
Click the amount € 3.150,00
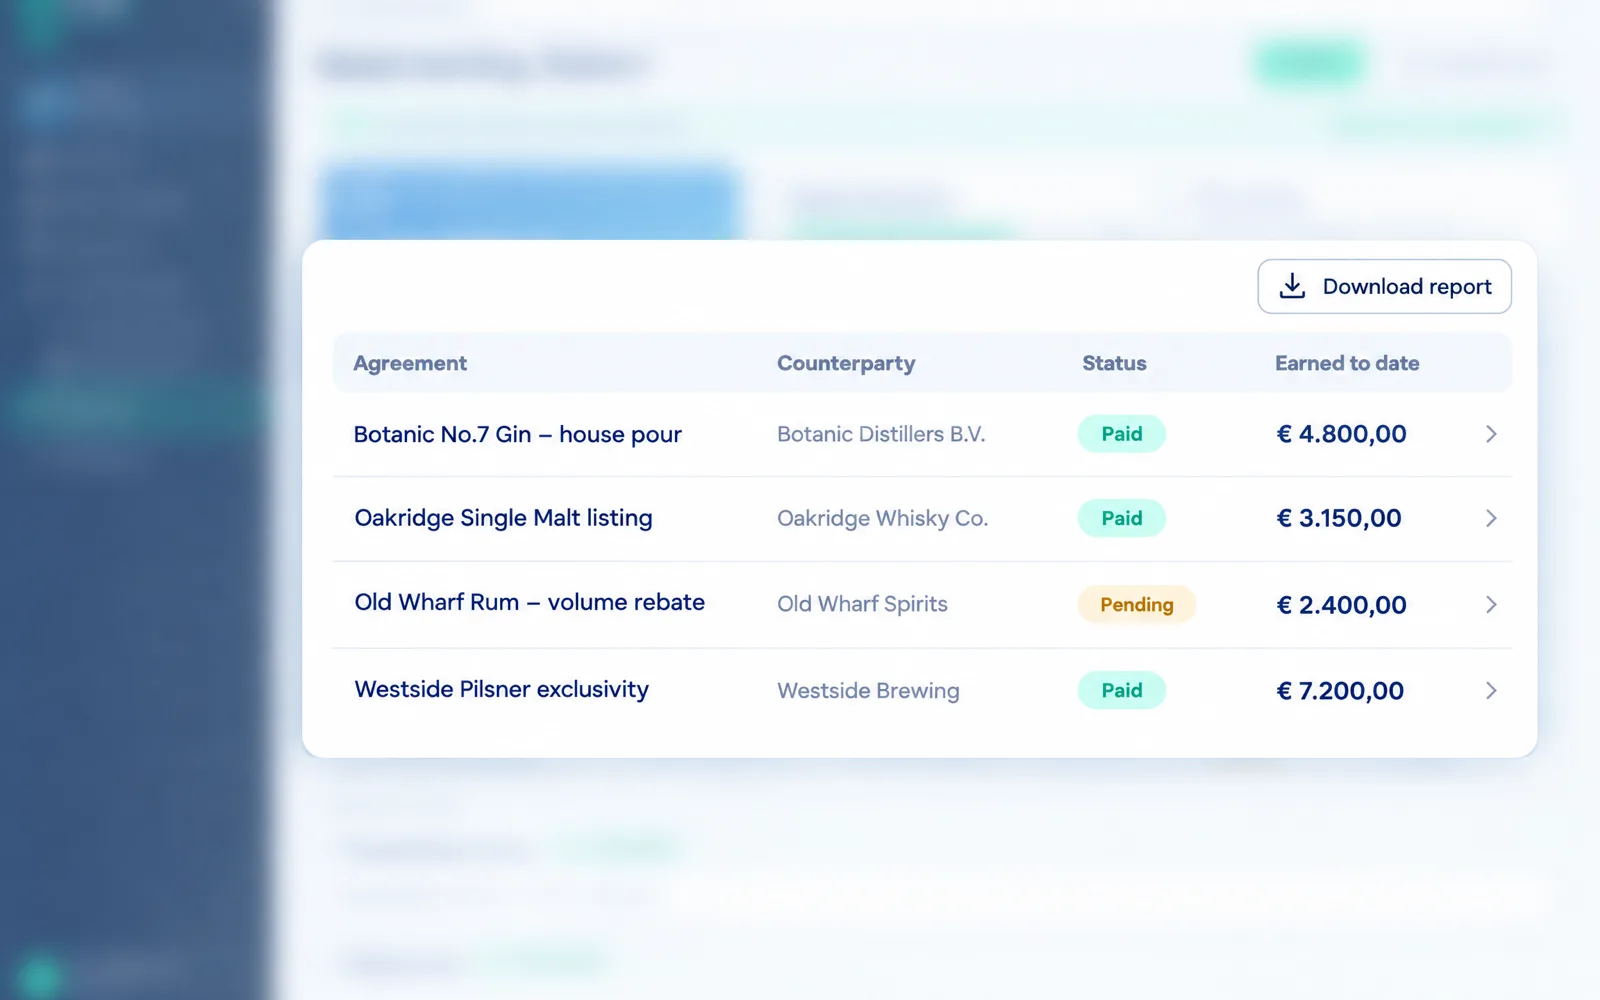[1339, 518]
